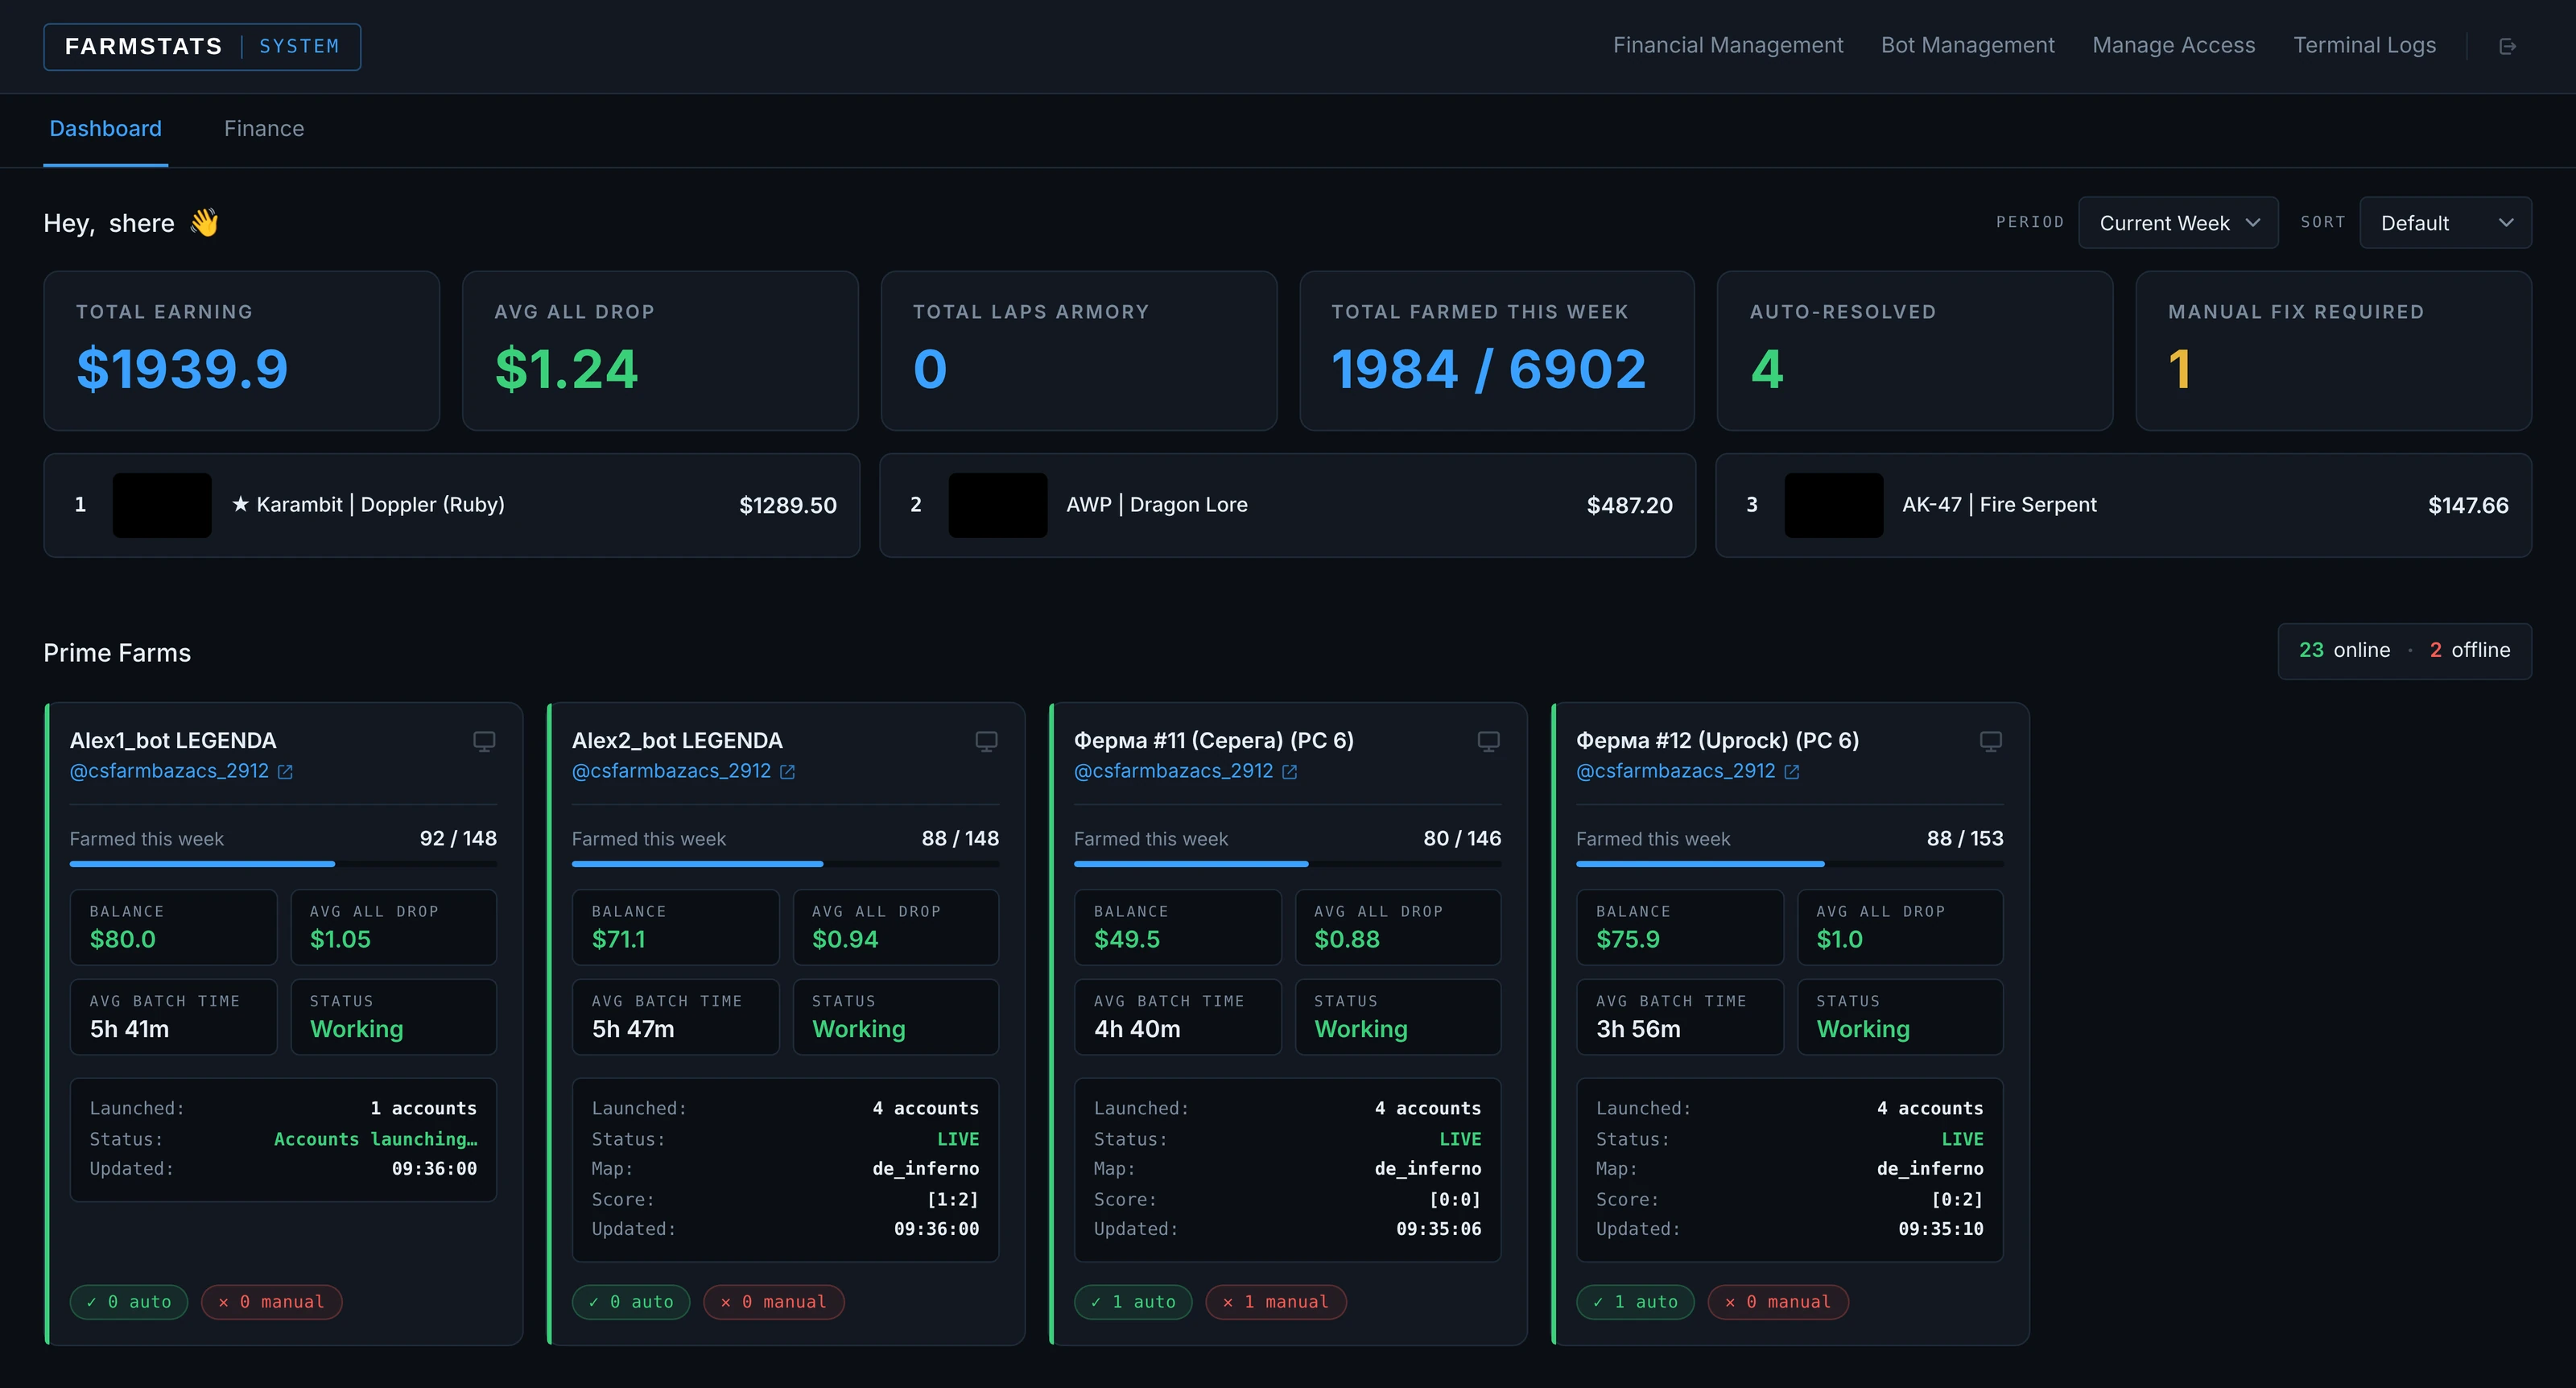2576x1388 pixels.
Task: Click the 1 manual badge on Ферма #11 card
Action: pyautogui.click(x=1276, y=1302)
